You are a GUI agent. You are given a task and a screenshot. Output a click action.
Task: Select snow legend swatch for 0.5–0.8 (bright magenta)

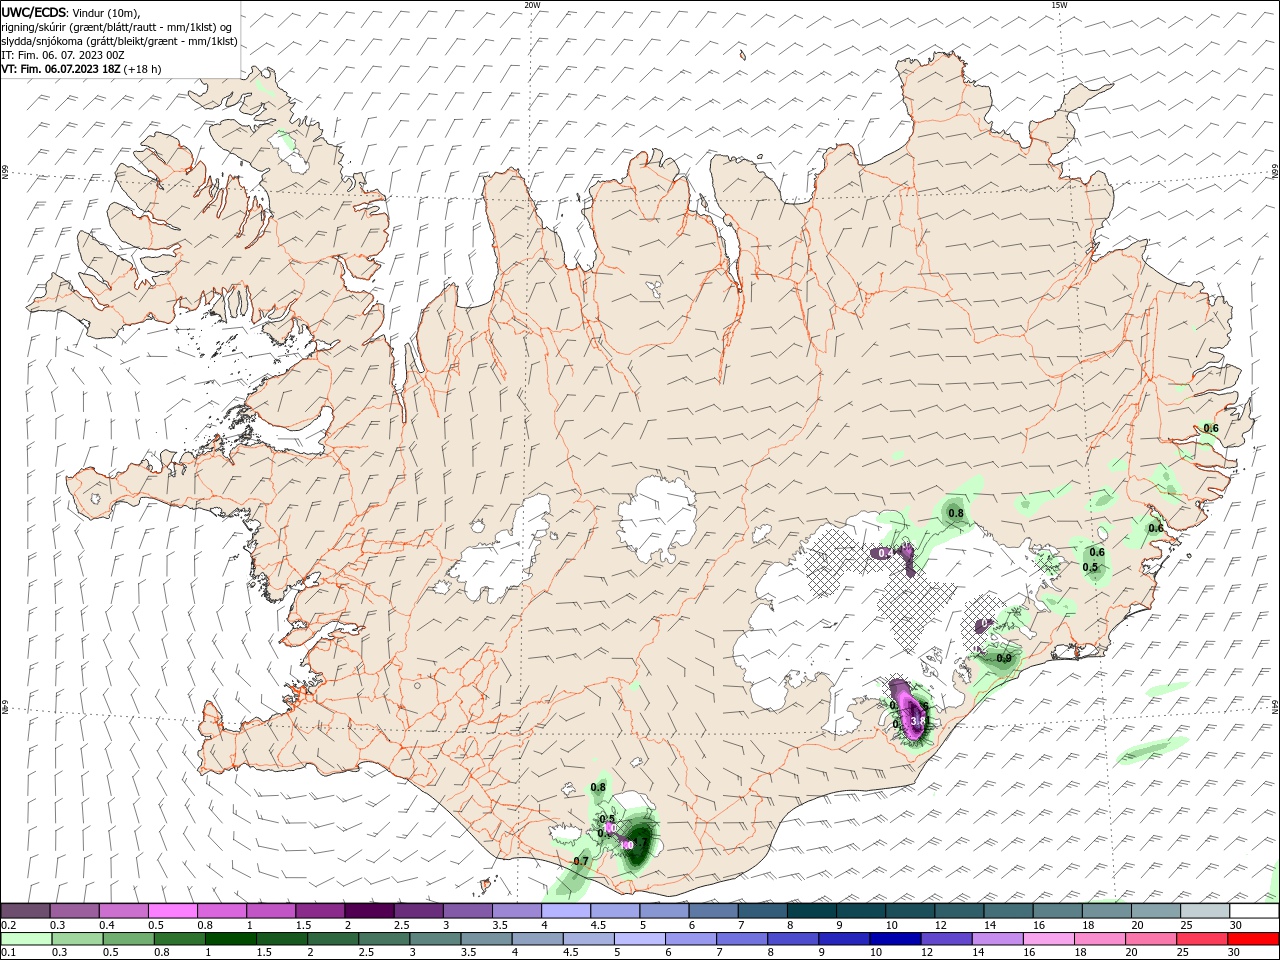click(172, 910)
